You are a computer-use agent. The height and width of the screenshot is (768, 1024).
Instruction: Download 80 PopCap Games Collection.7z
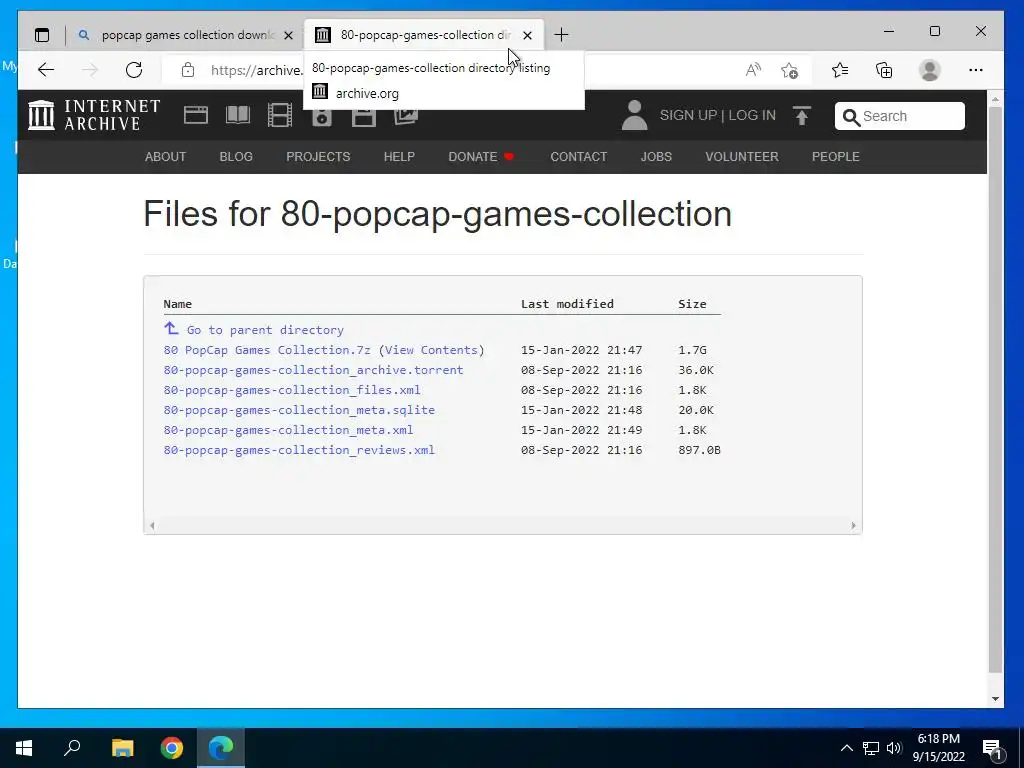coord(267,350)
